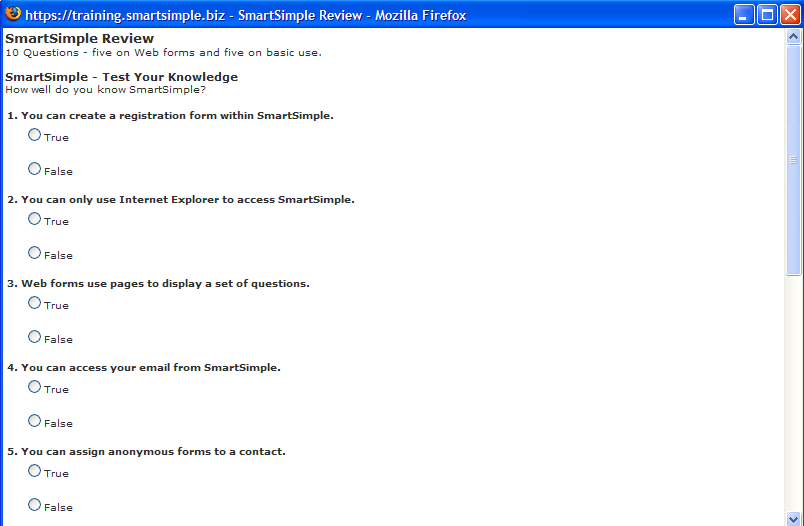Mark False for Web forms use pages

tap(35, 337)
